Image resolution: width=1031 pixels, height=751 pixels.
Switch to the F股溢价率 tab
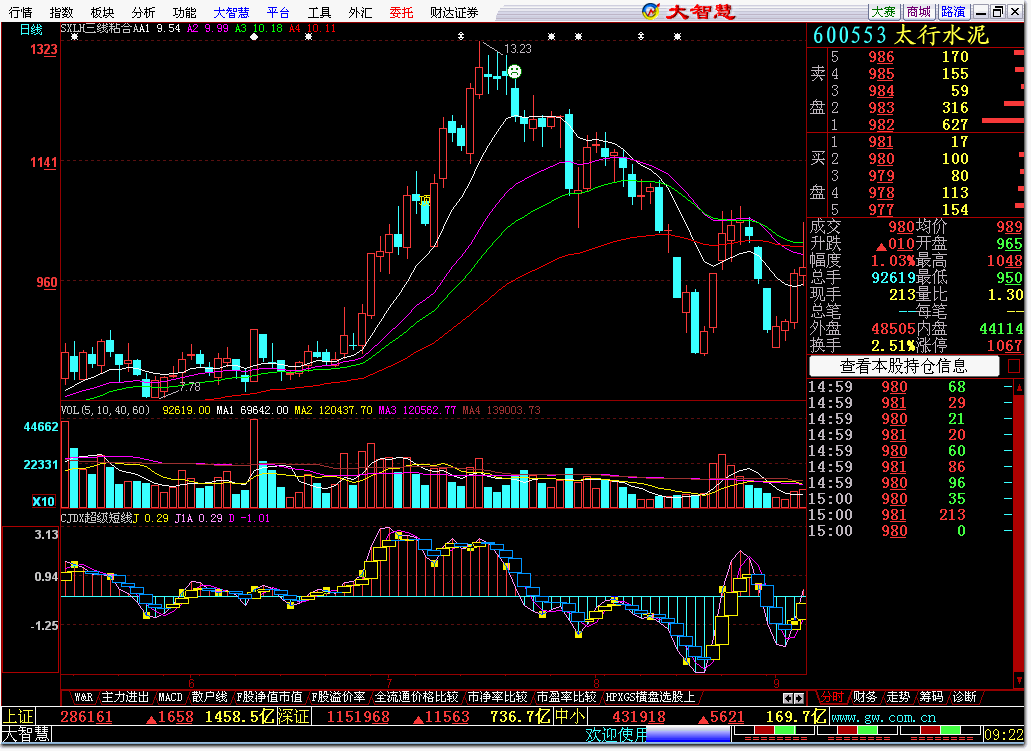point(339,697)
